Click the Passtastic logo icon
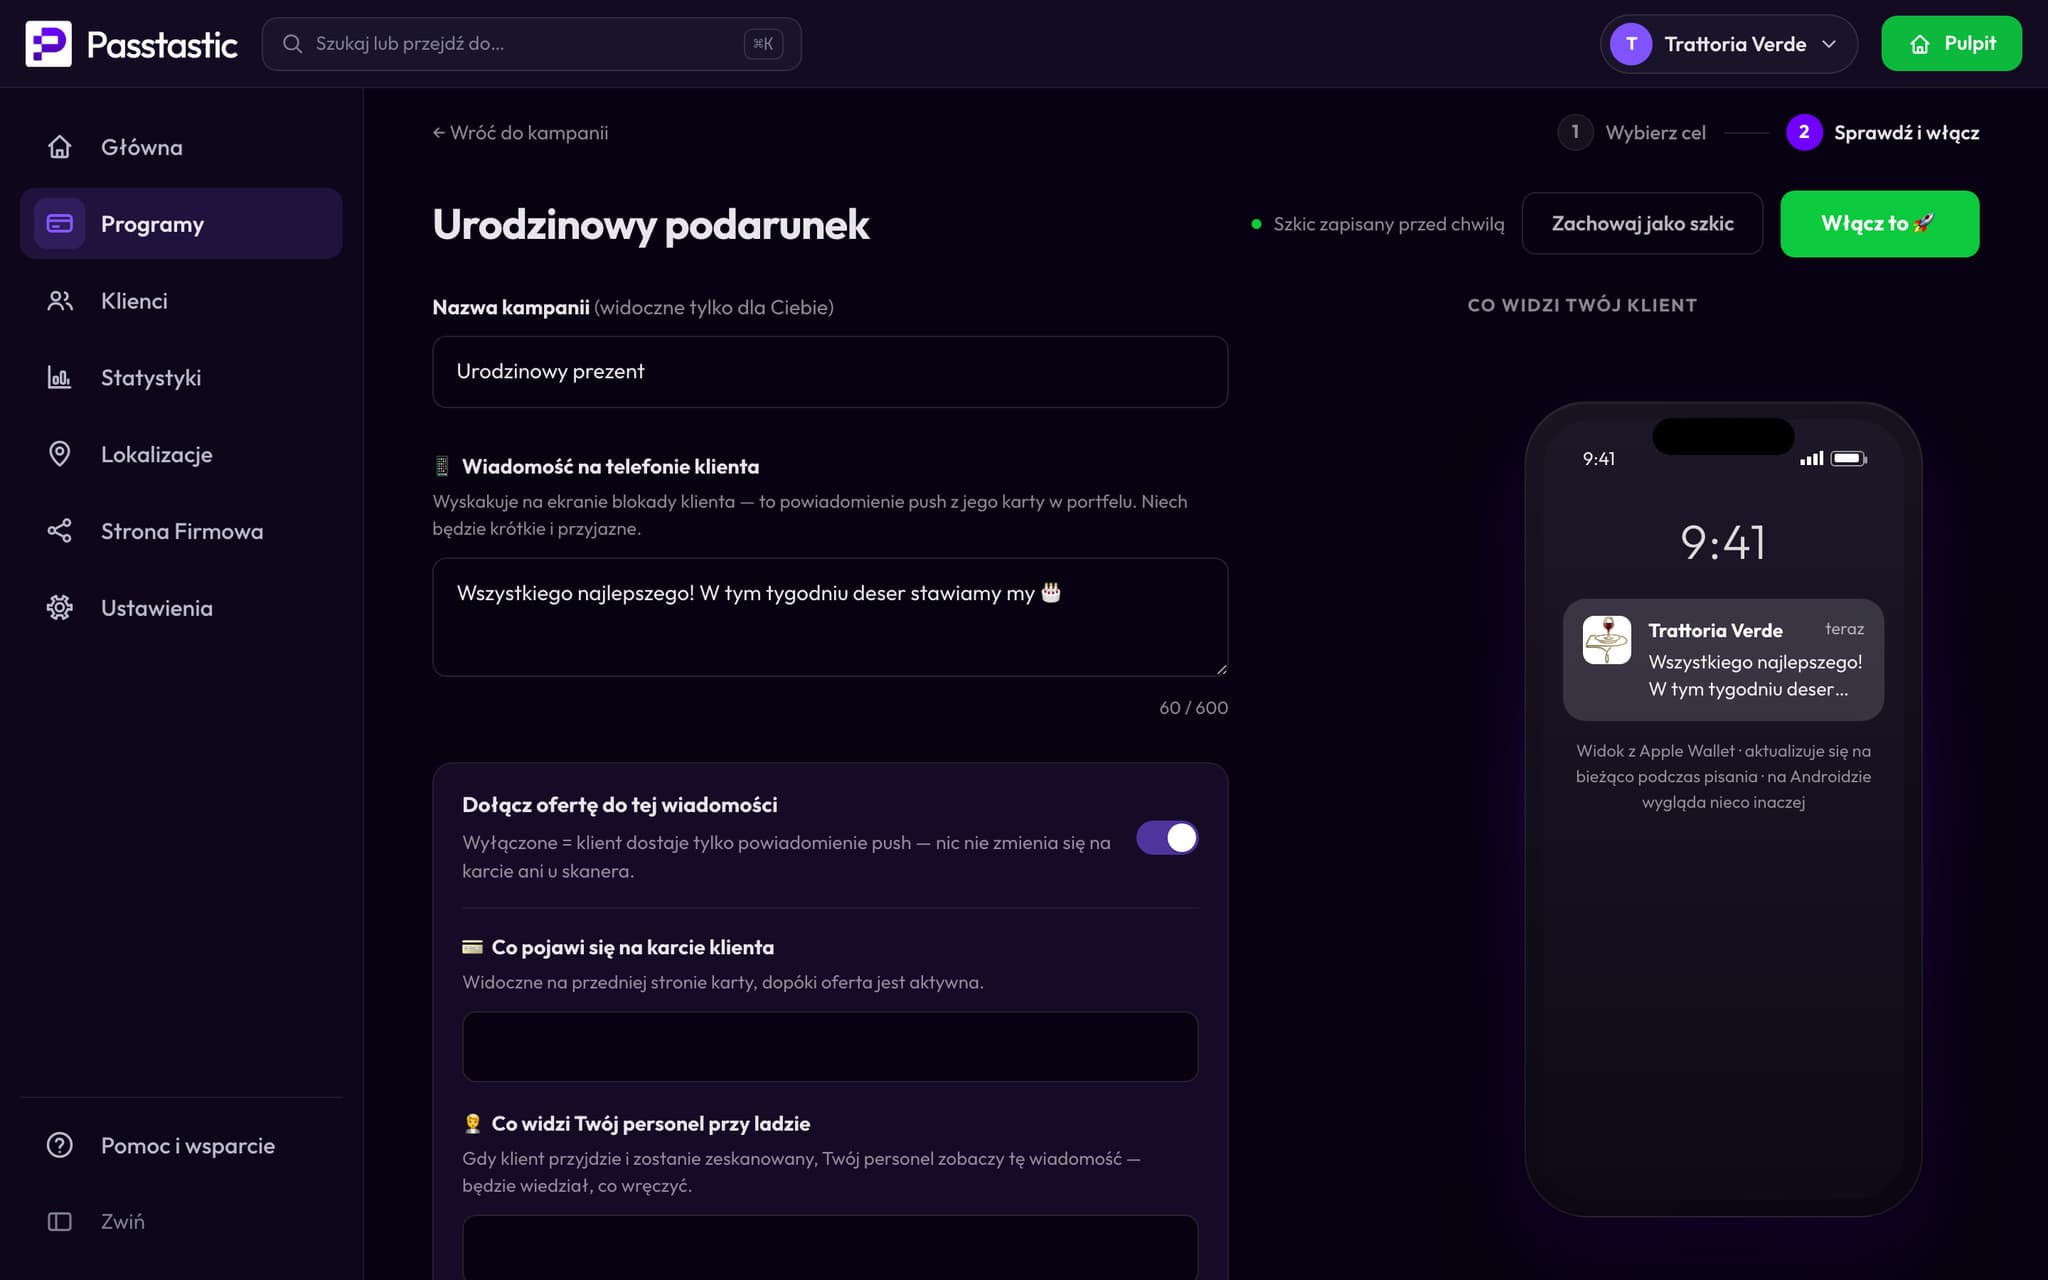The width and height of the screenshot is (2048, 1280). (x=48, y=44)
